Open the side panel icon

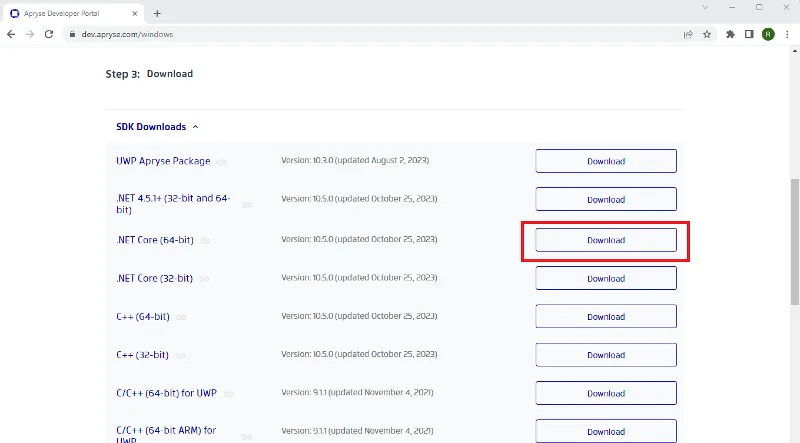coord(749,34)
